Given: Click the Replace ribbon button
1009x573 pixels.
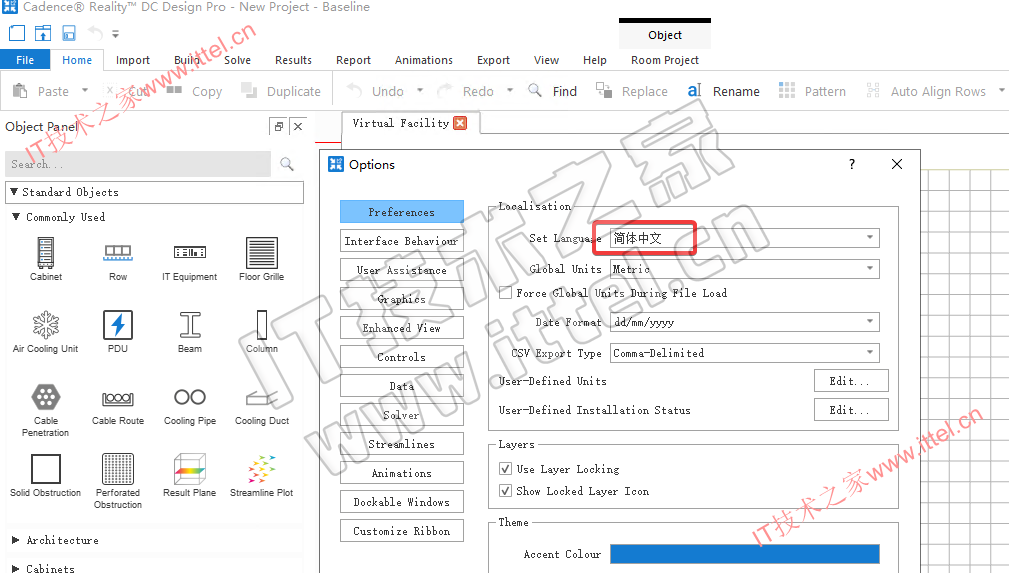Looking at the screenshot, I should point(632,91).
